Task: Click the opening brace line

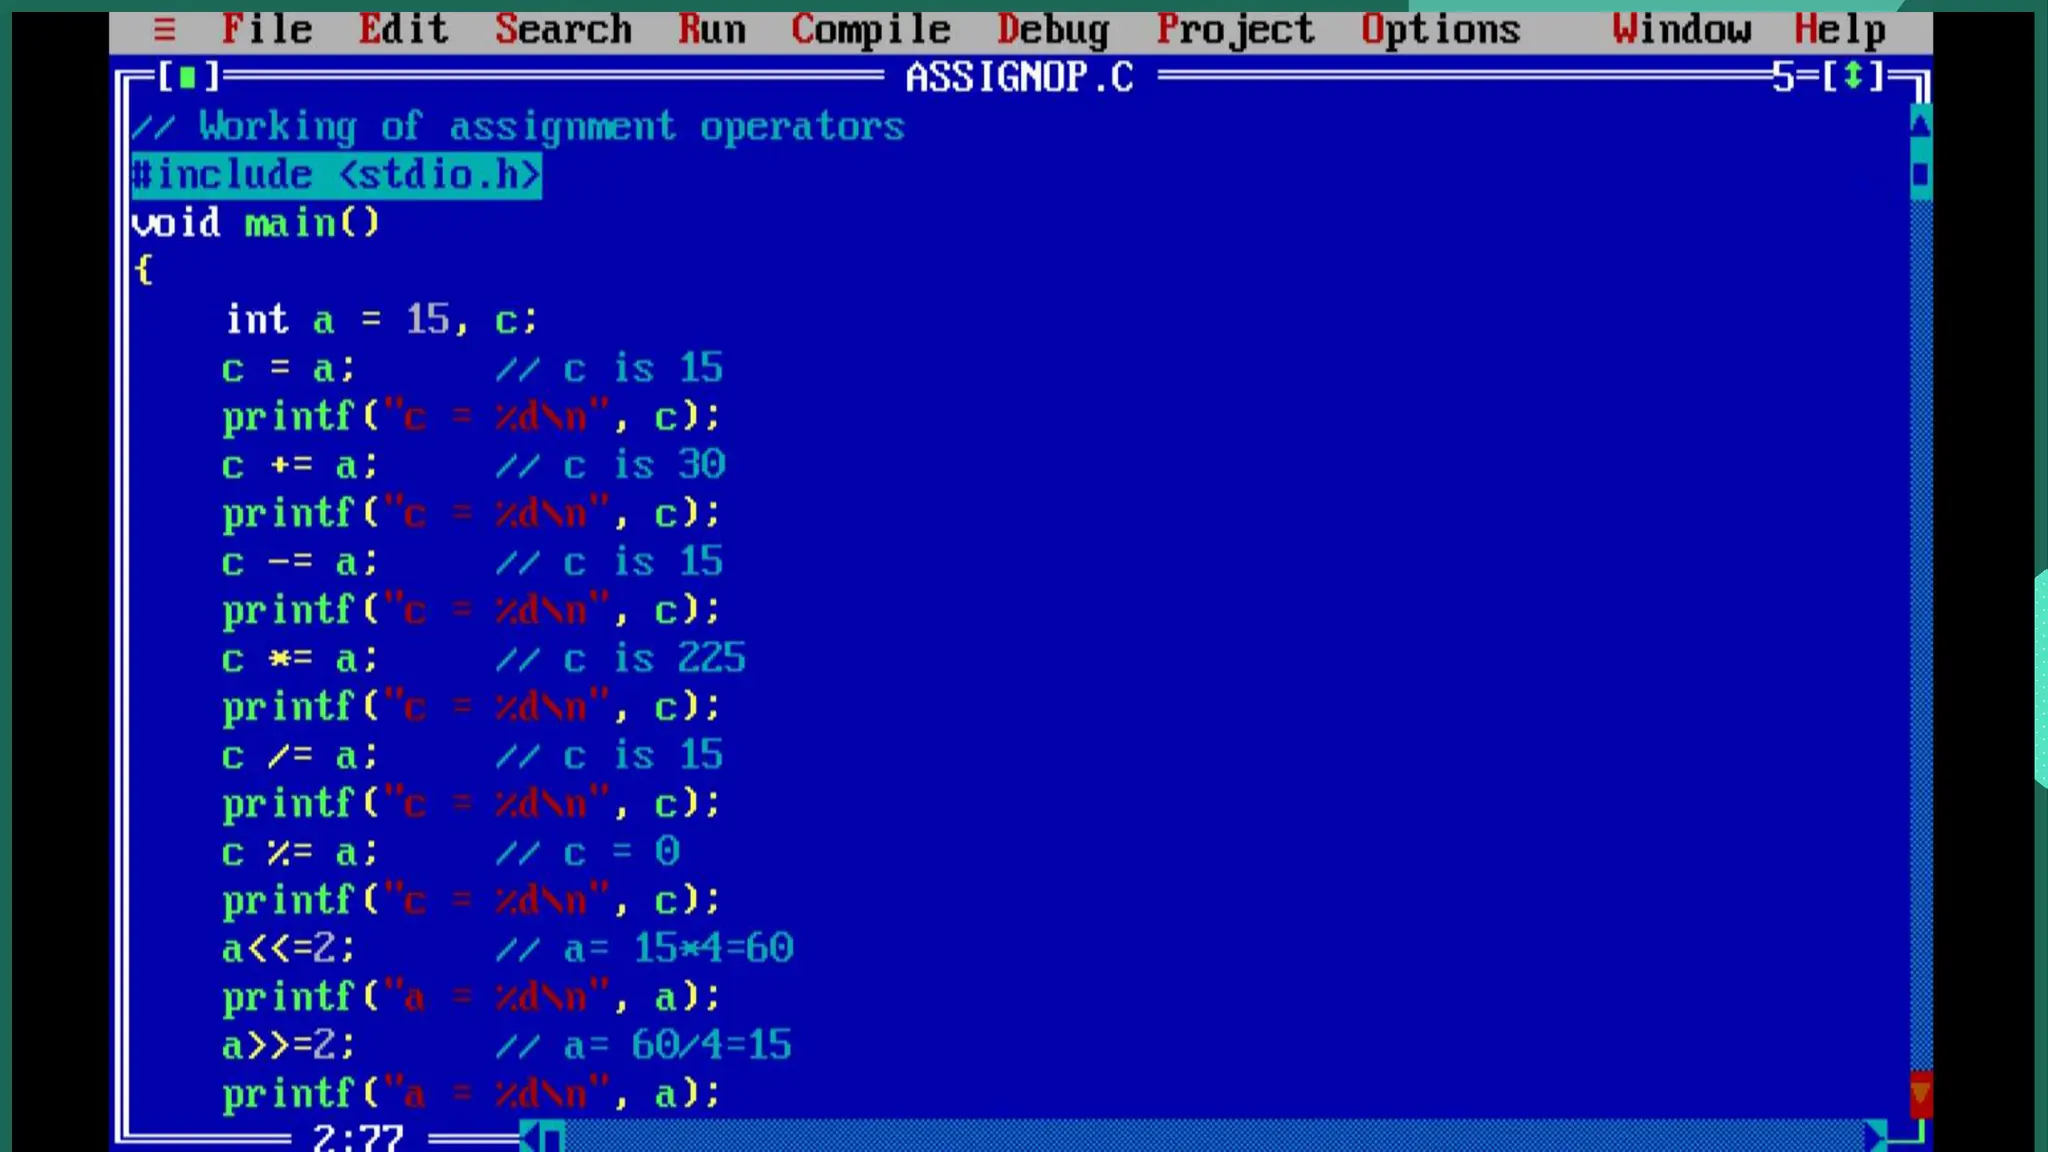Action: point(143,270)
